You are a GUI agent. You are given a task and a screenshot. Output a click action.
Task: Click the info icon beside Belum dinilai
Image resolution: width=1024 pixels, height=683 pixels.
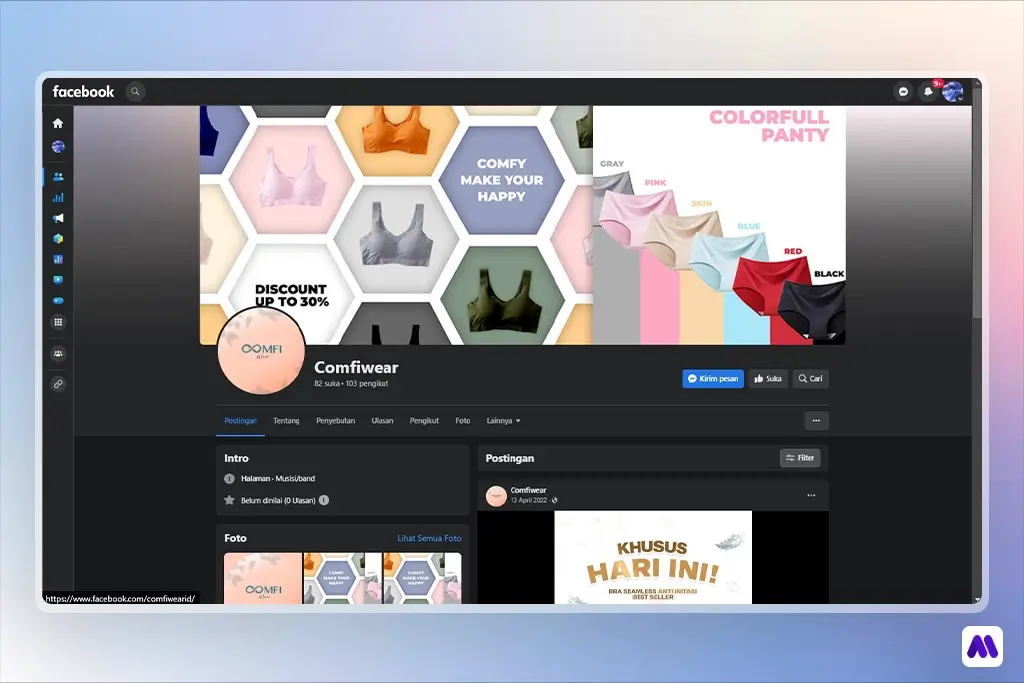324,500
